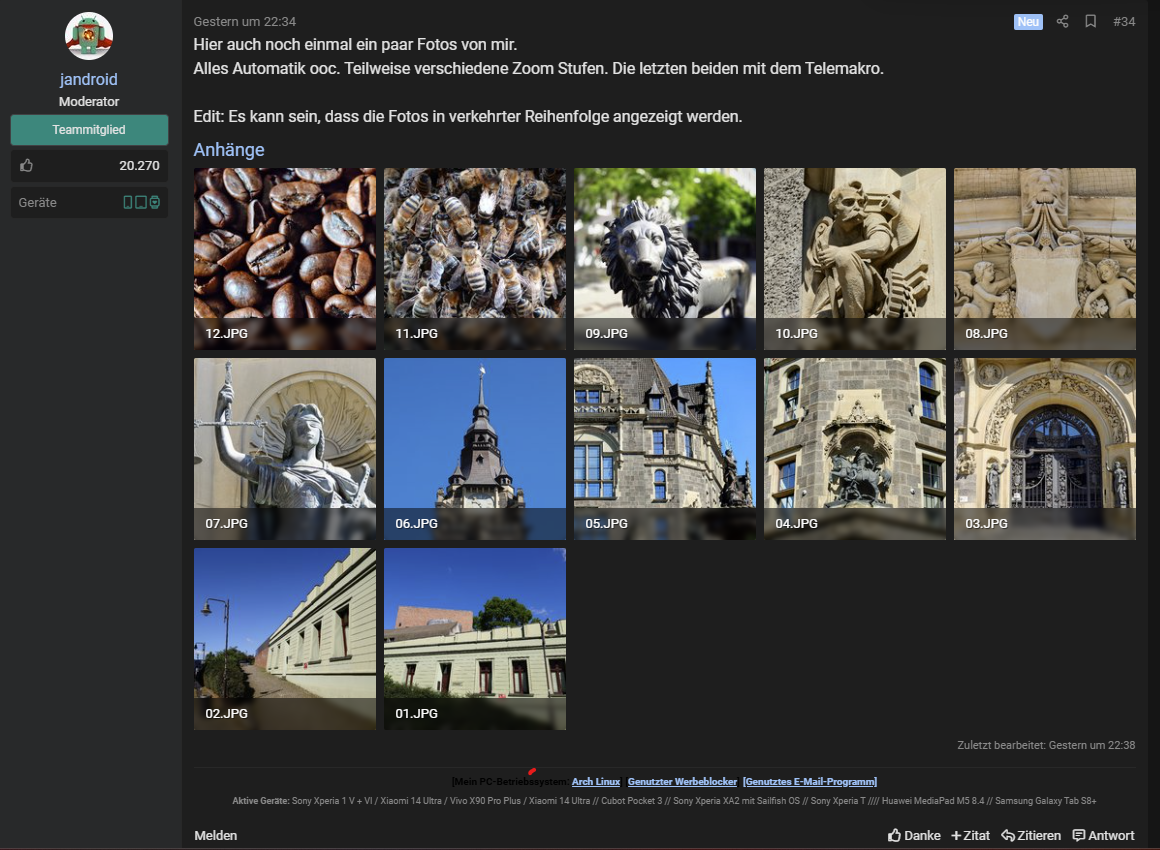Open post number #34 permalink
The image size is (1160, 850).
pyautogui.click(x=1123, y=21)
